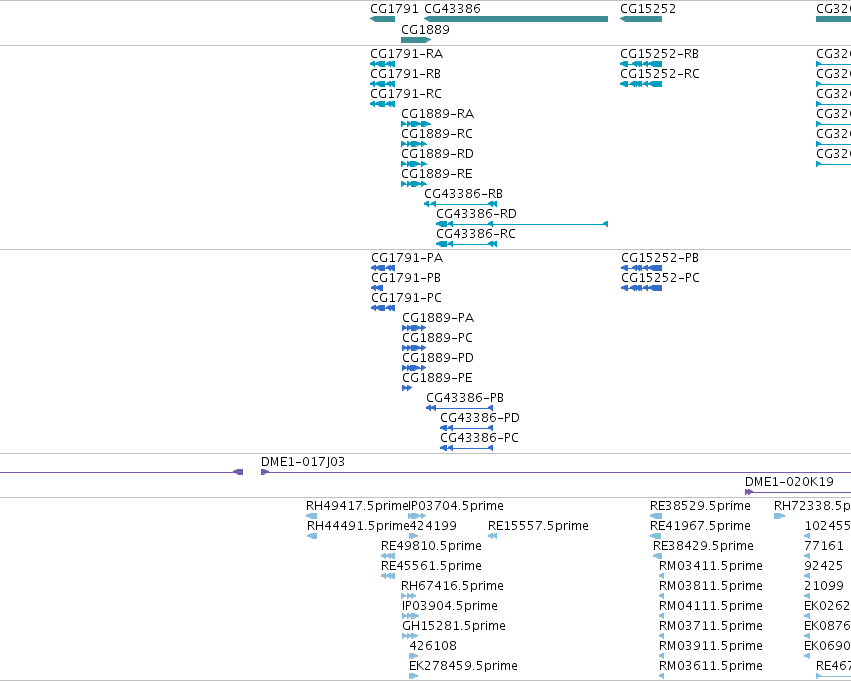This screenshot has width=851, height=681.
Task: Select feature 77161
Action: pyautogui.click(x=824, y=546)
